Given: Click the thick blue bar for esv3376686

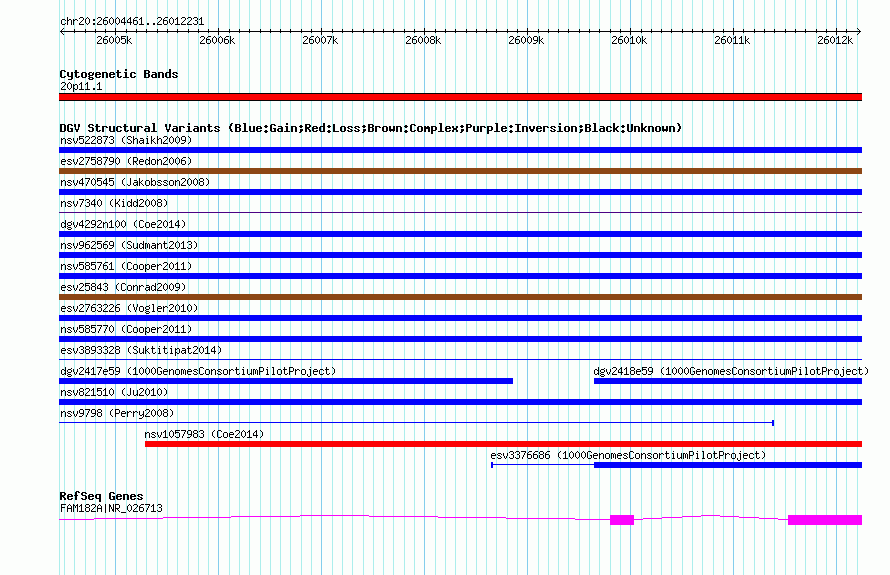Looking at the screenshot, I should click(728, 465).
